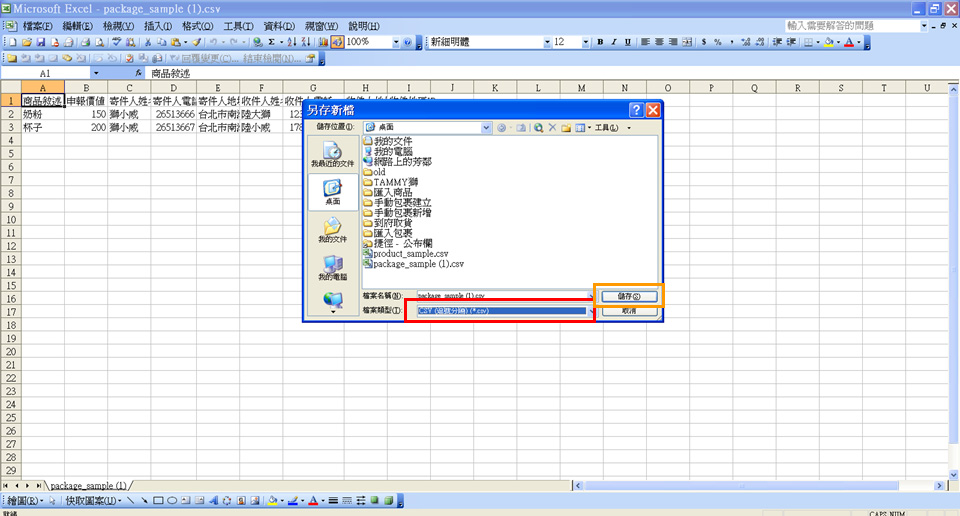Click the font color red A swatch
The height and width of the screenshot is (516, 960).
point(848,42)
